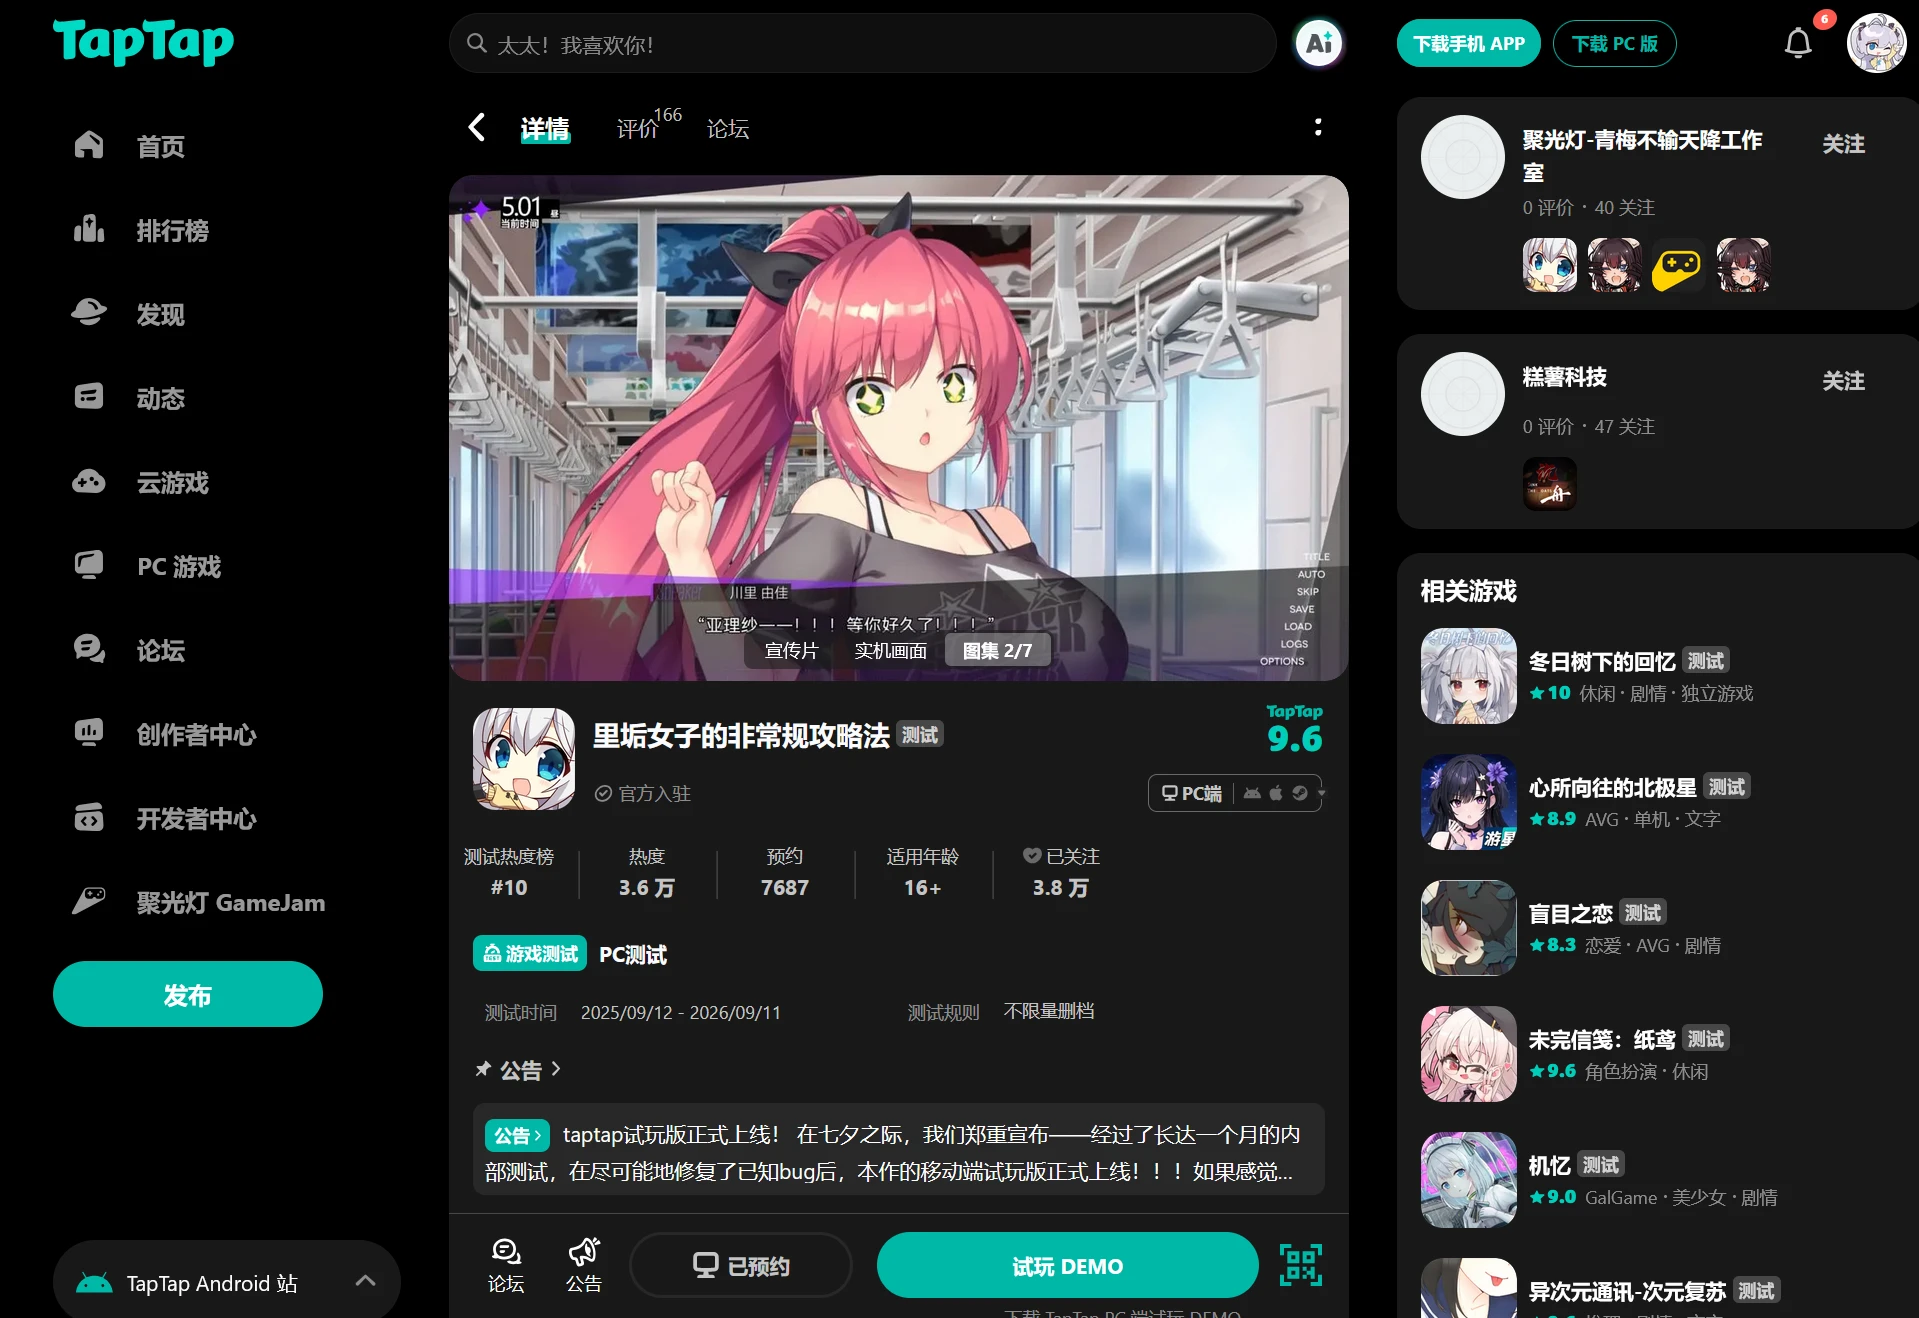Click the 不限量删档 test rule text

pos(1049,1012)
